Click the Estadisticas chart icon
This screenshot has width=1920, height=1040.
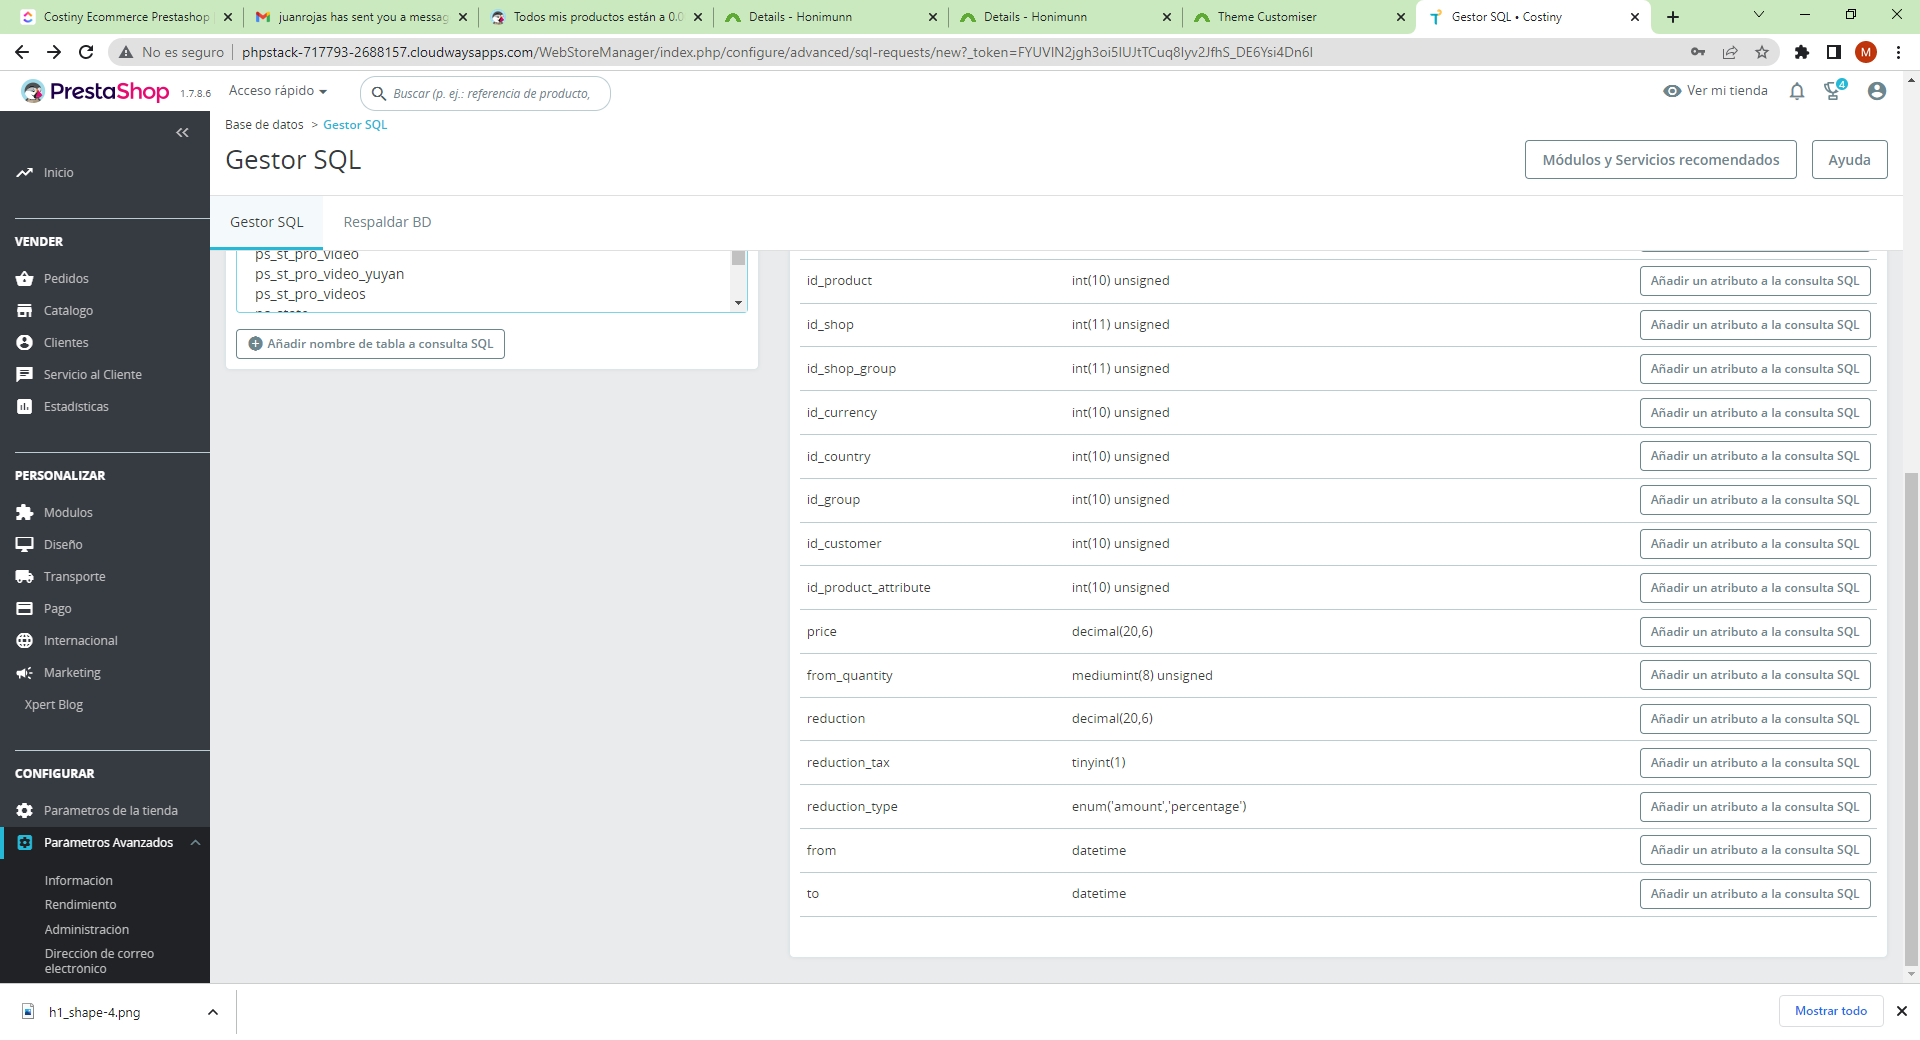click(x=24, y=407)
